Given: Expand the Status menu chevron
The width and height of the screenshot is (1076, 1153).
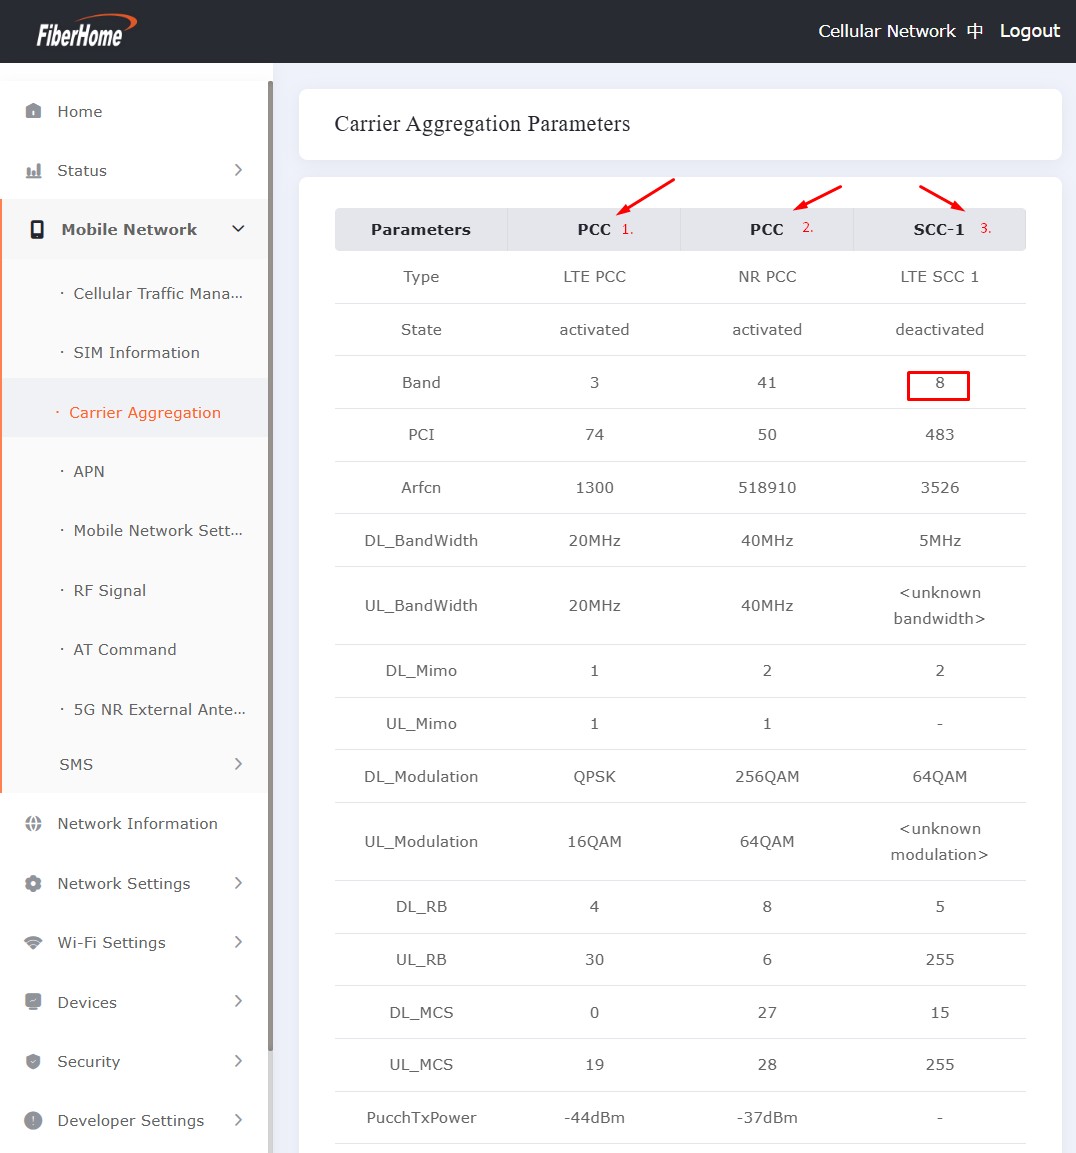Looking at the screenshot, I should 238,170.
